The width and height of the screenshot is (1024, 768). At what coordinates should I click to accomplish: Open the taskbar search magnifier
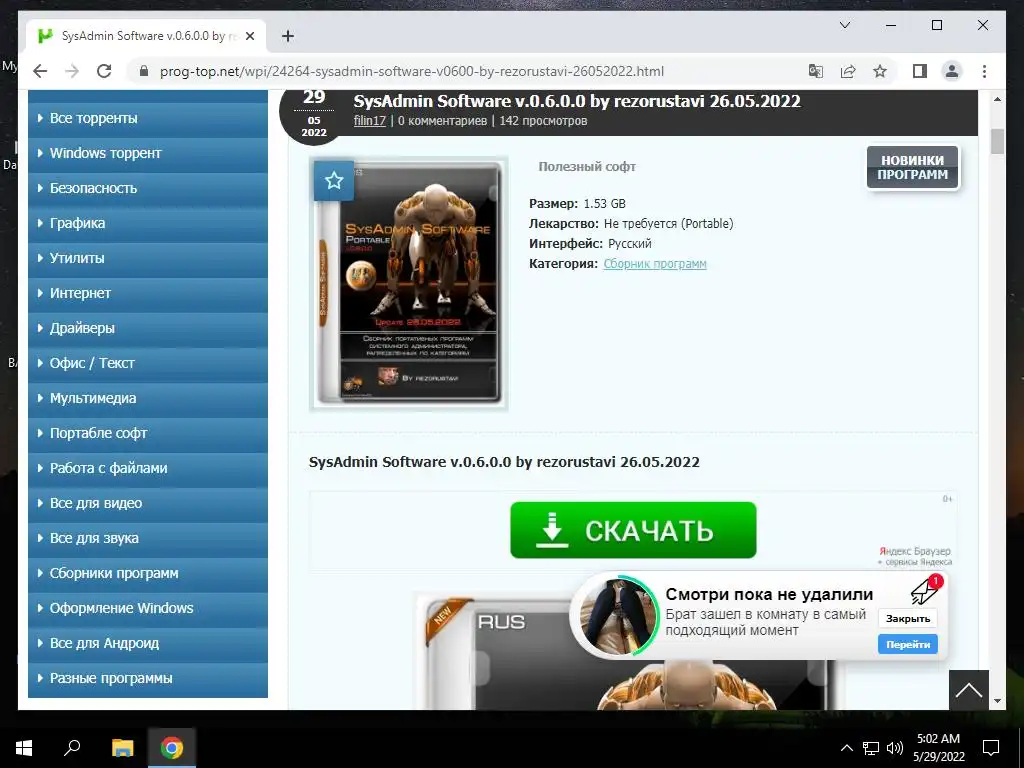(x=72, y=748)
